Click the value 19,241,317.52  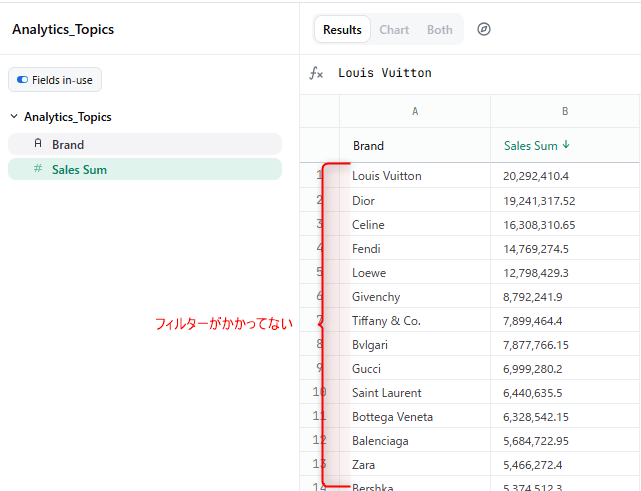pyautogui.click(x=539, y=201)
